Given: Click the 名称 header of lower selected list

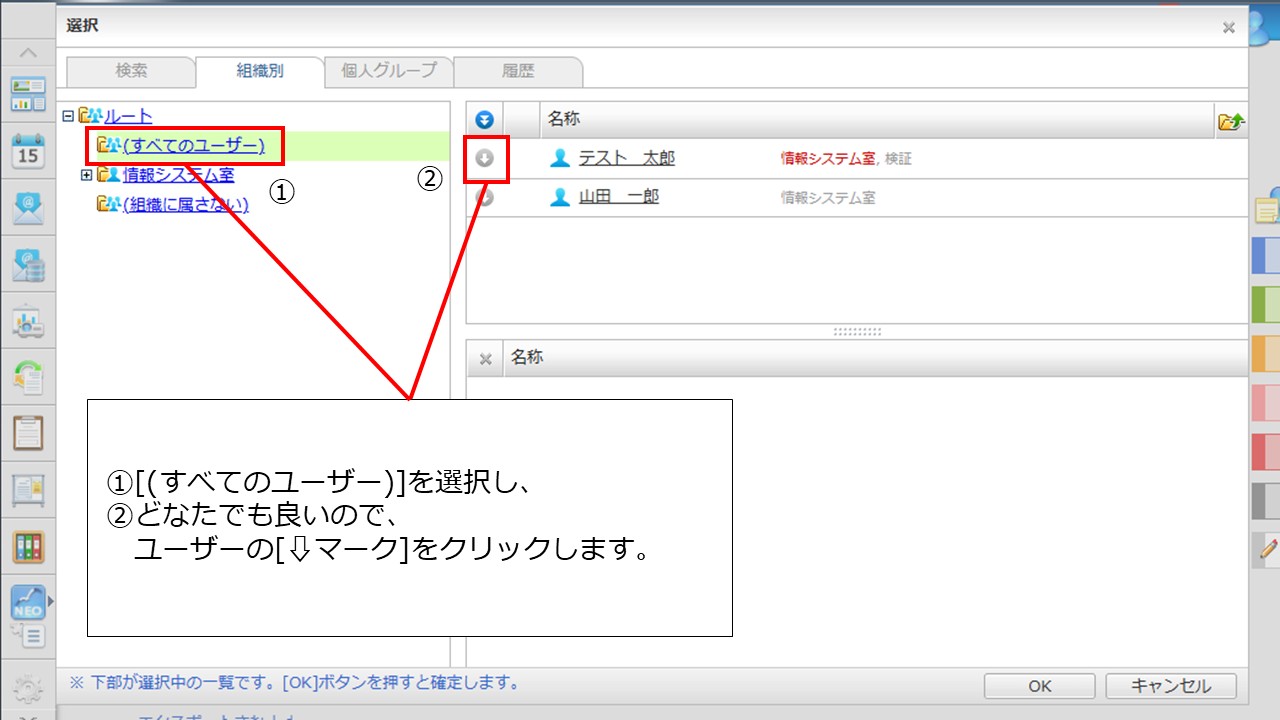Looking at the screenshot, I should click(x=527, y=357).
